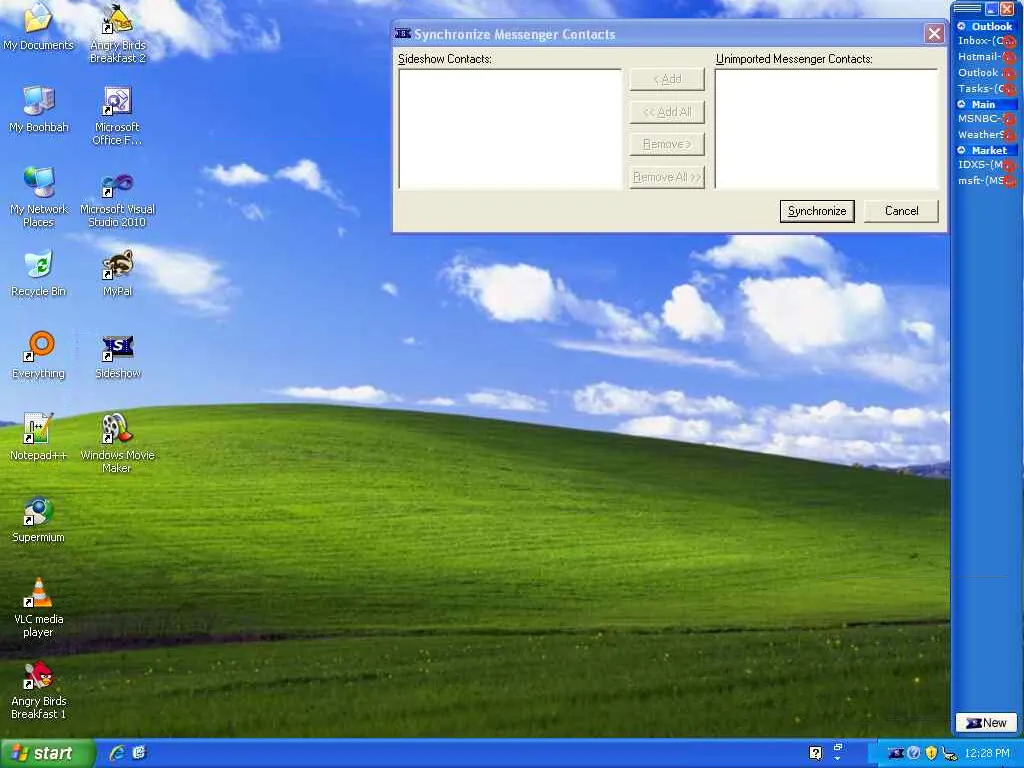This screenshot has height=768, width=1024.
Task: Click the red status icon beside MSNBC
Action: (1010, 120)
